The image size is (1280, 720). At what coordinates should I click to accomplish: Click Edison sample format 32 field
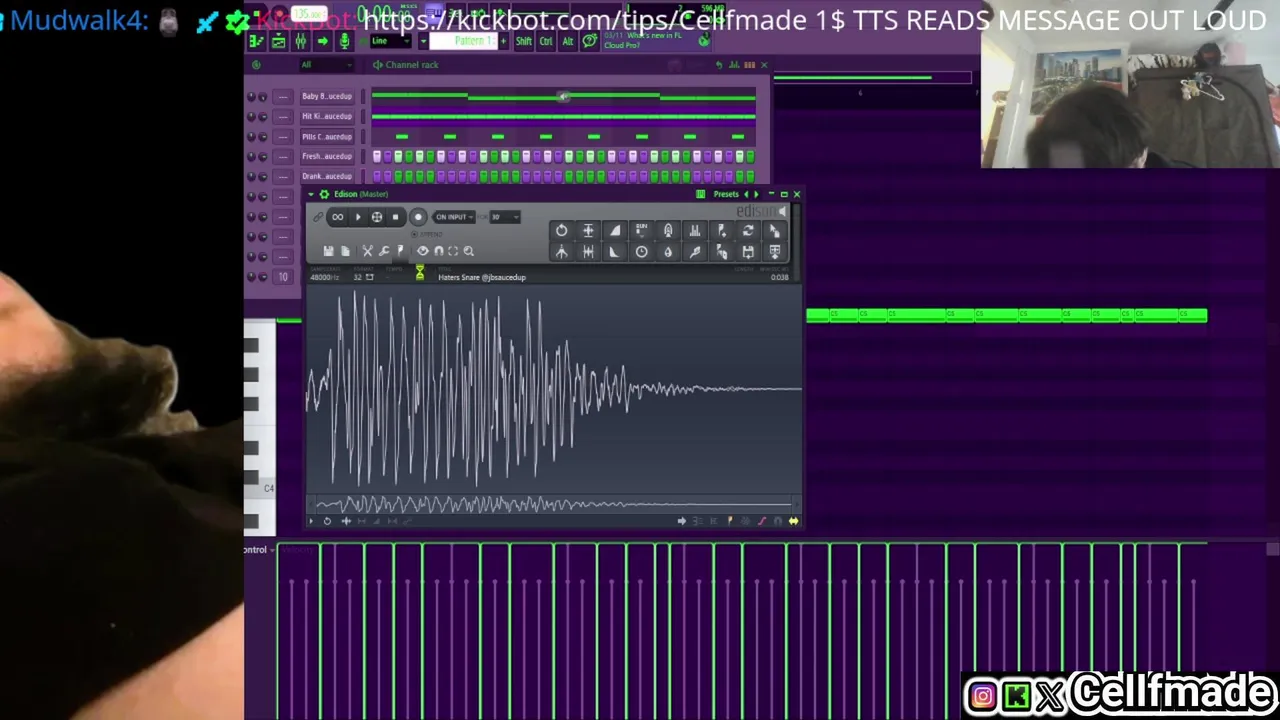tap(363, 277)
